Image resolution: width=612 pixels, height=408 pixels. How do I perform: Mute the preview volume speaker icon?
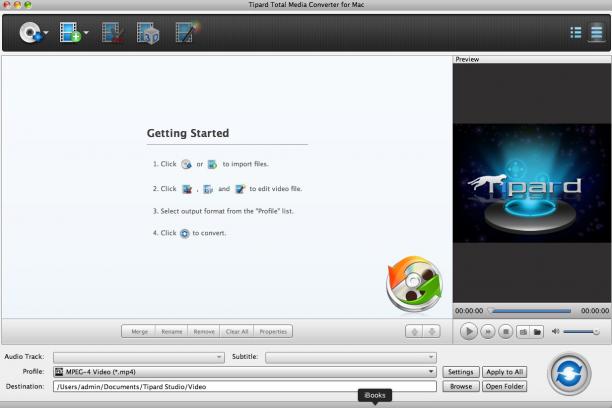[555, 331]
